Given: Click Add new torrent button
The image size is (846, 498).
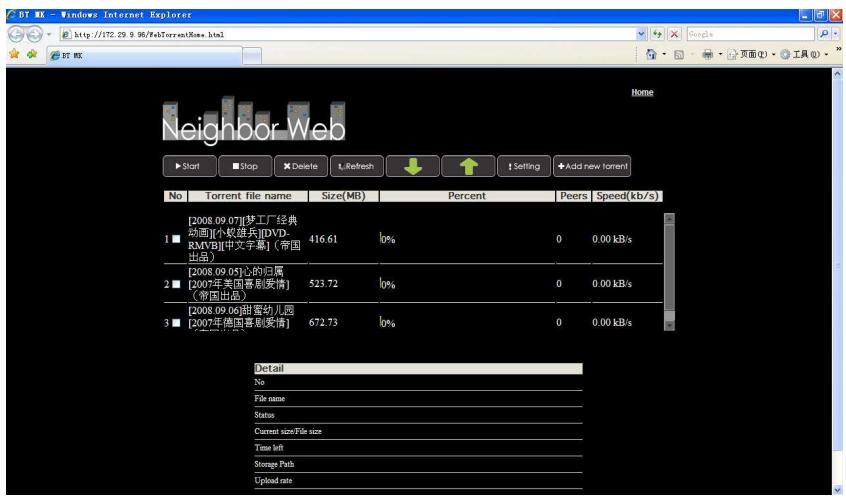Looking at the screenshot, I should (x=592, y=166).
